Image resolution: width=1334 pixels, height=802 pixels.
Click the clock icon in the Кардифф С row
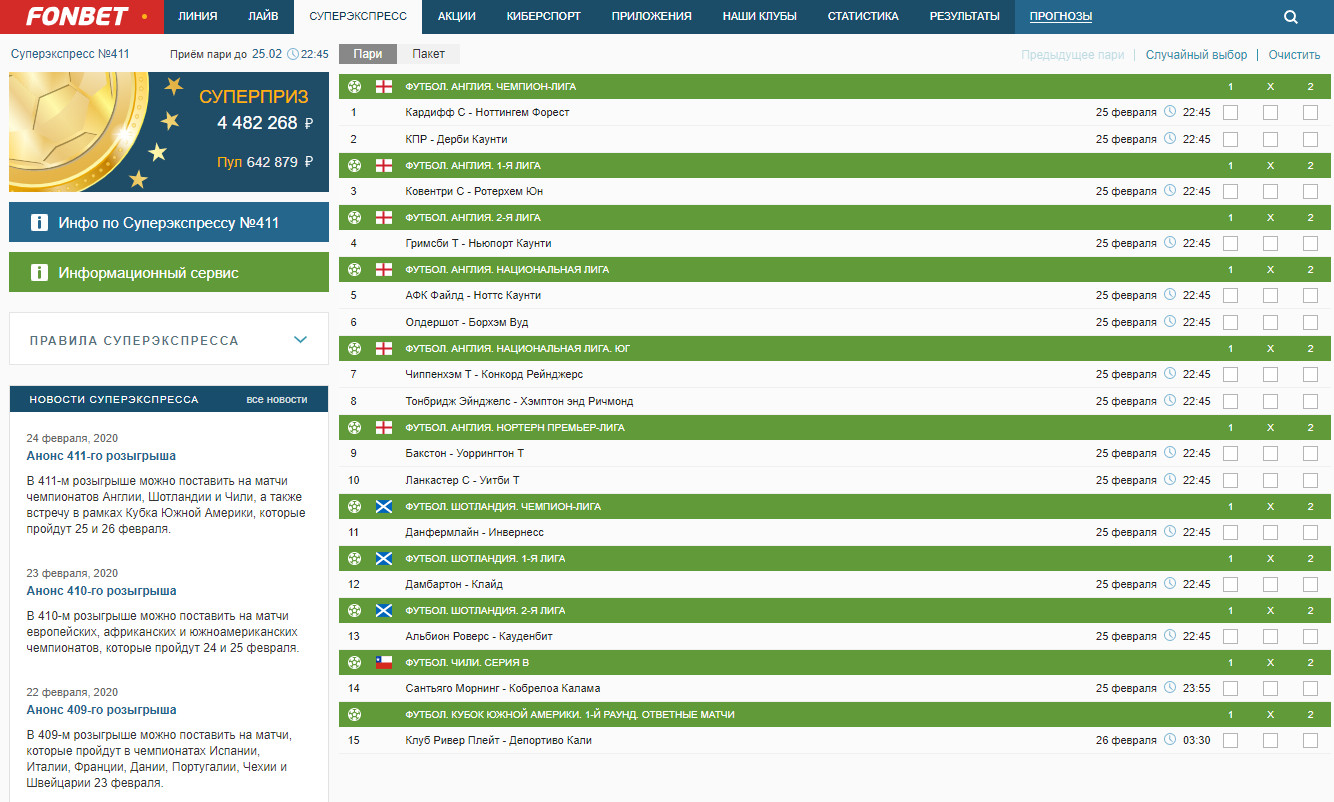pyautogui.click(x=1170, y=112)
